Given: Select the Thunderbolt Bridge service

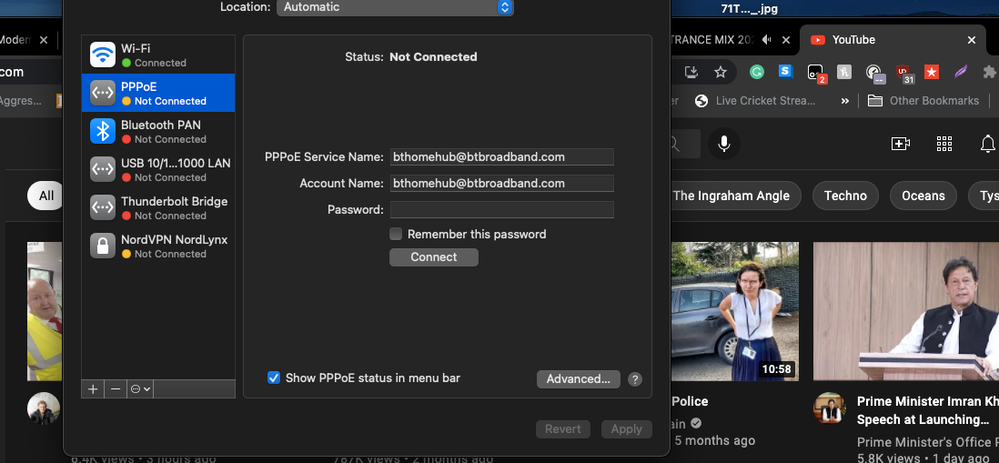Looking at the screenshot, I should 158,208.
